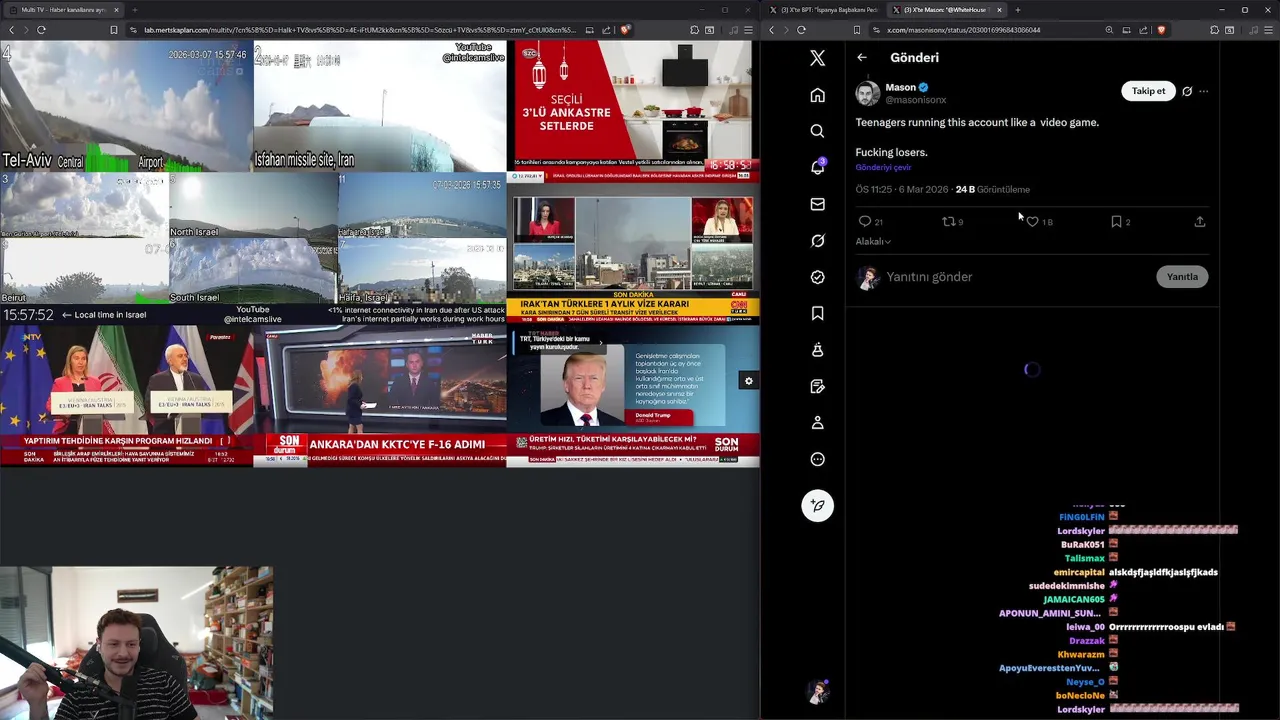
Task: Click the repost icon with 9
Action: point(948,222)
